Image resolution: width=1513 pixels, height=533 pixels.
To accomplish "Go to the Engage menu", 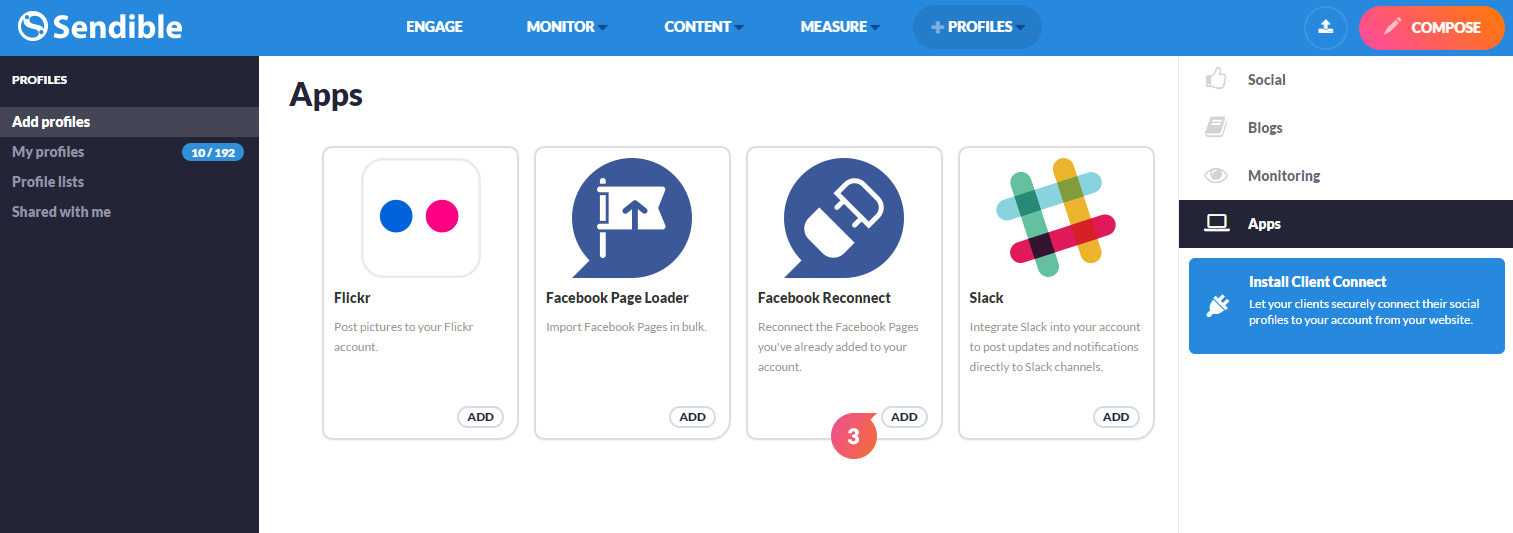I will pos(434,27).
